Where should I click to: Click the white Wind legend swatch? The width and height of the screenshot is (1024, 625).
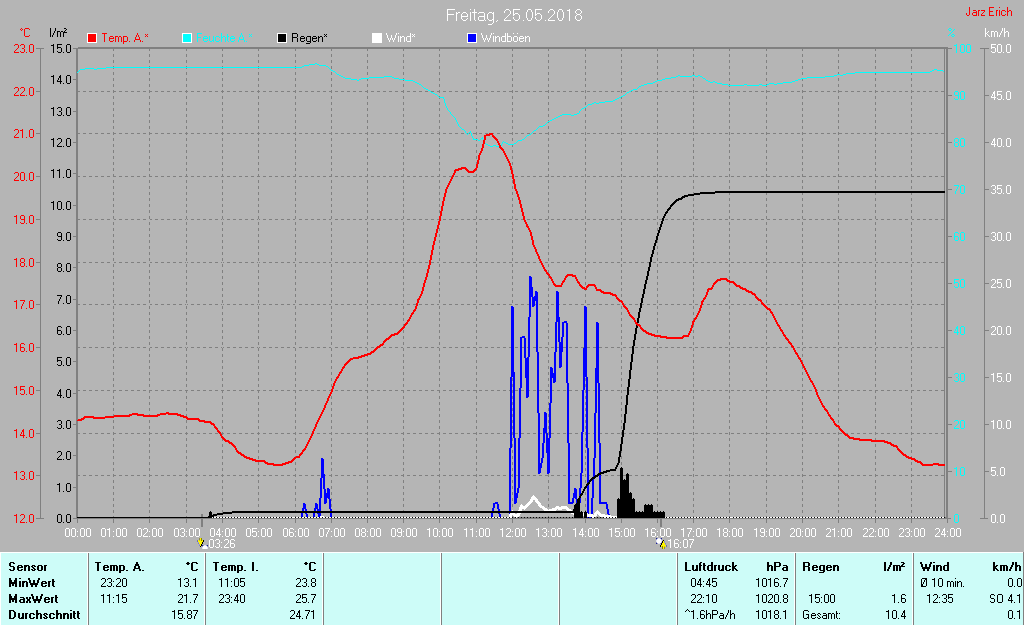pyautogui.click(x=377, y=38)
